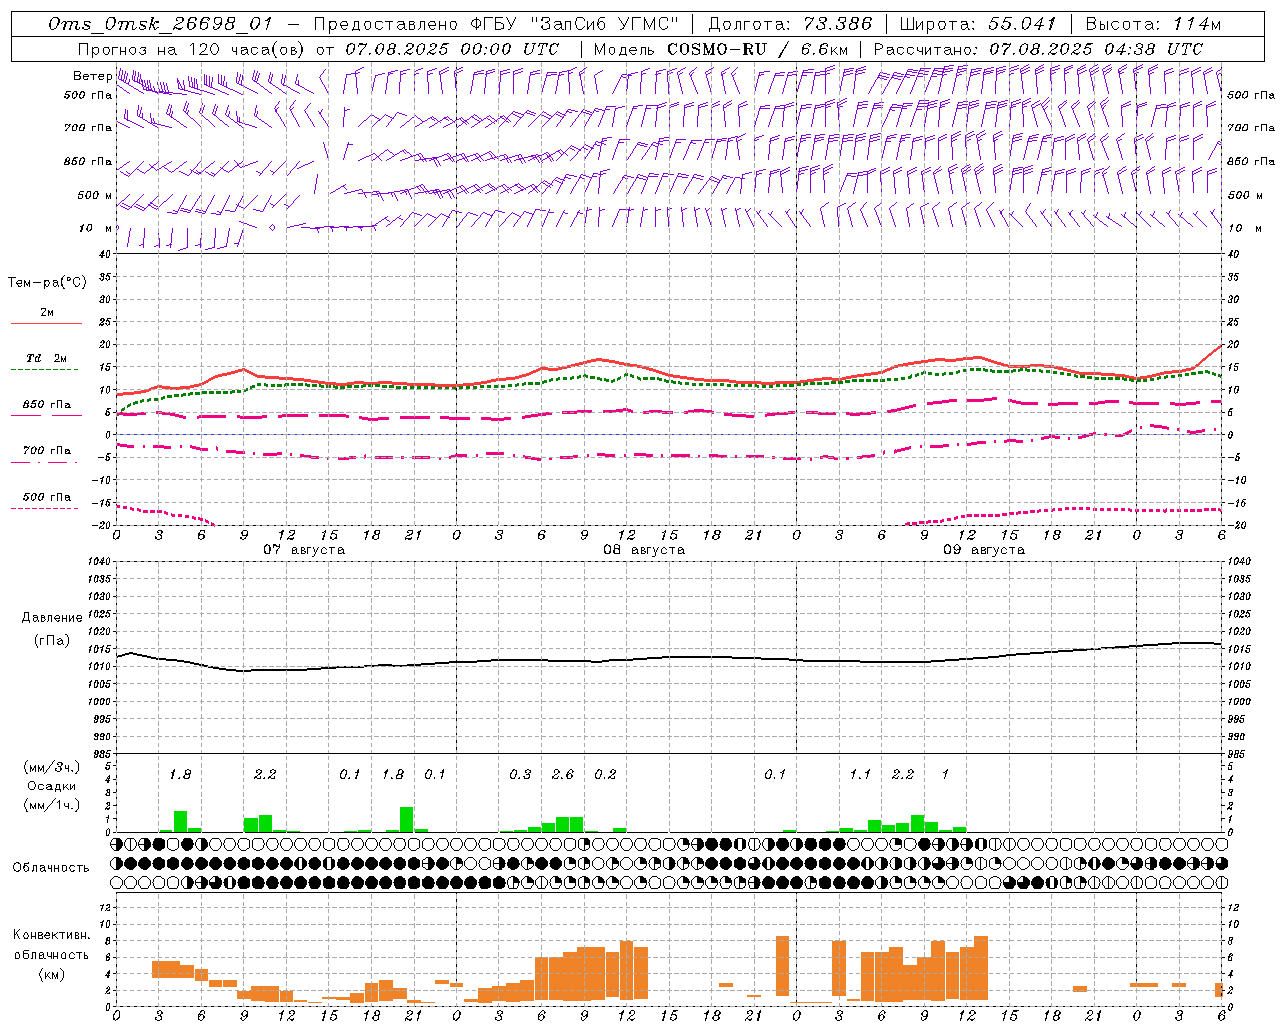
Task: Click the "0.3" precipitation total value
Action: [x=520, y=775]
